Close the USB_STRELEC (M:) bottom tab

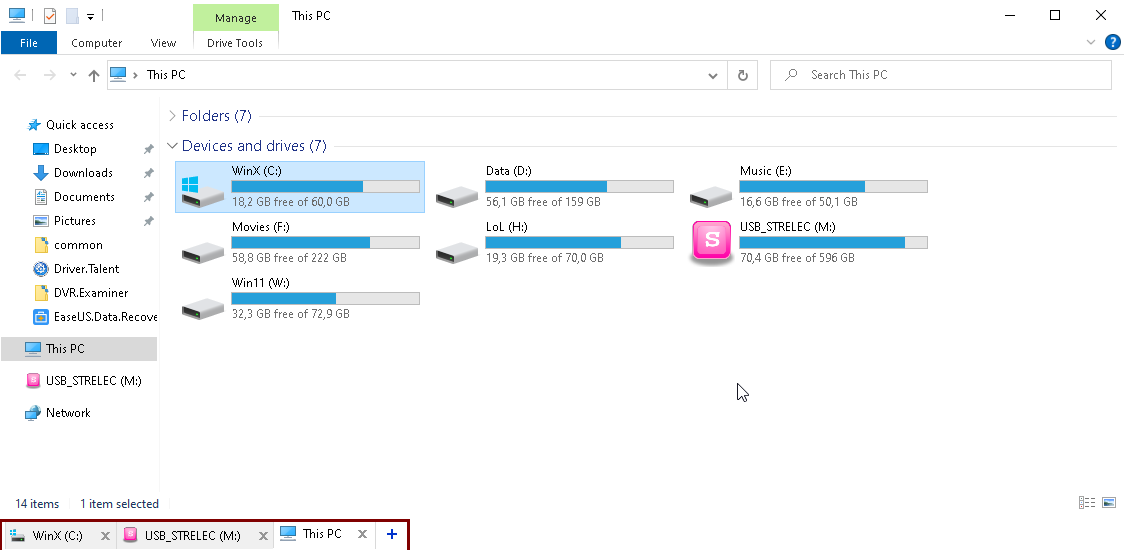(263, 536)
